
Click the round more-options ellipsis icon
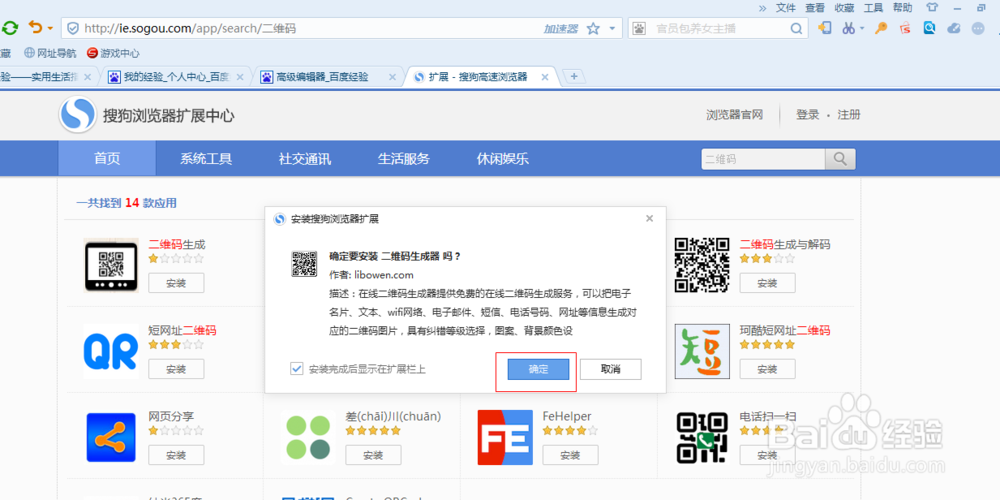pyautogui.click(x=978, y=28)
